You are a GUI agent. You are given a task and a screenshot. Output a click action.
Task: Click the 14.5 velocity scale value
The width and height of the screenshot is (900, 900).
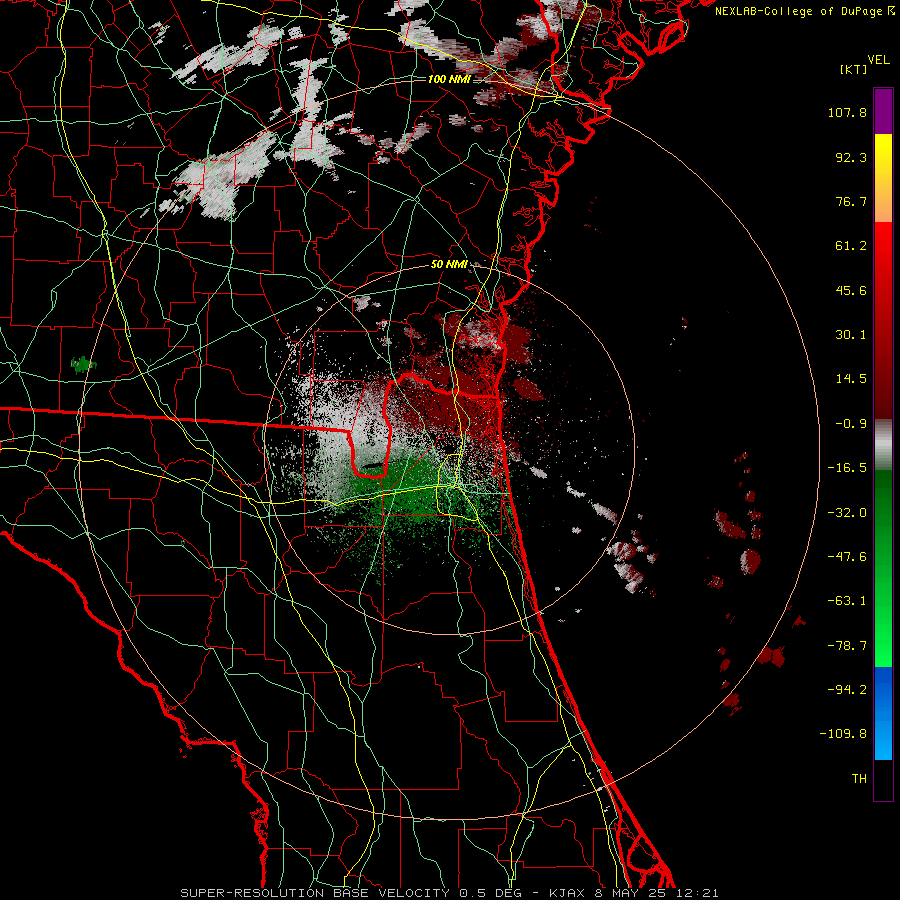tap(851, 379)
